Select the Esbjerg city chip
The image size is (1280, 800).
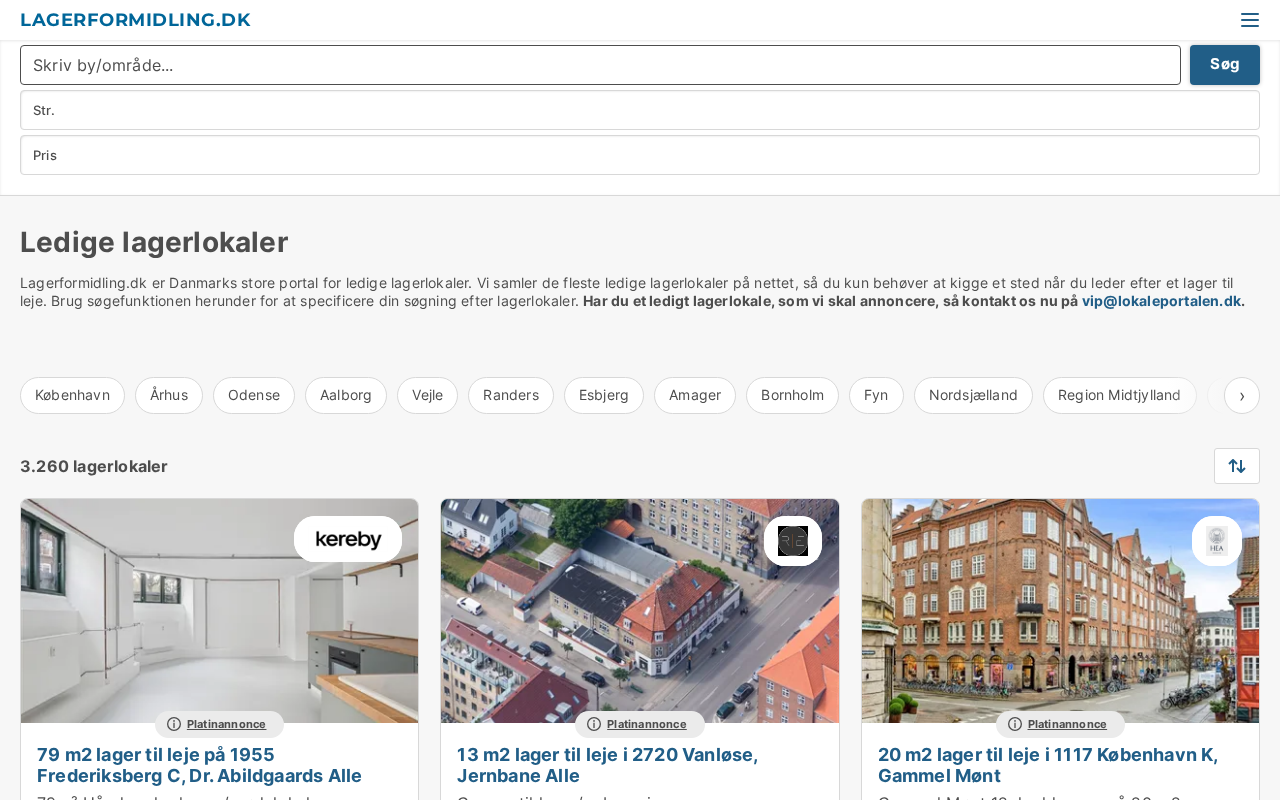pyautogui.click(x=604, y=395)
